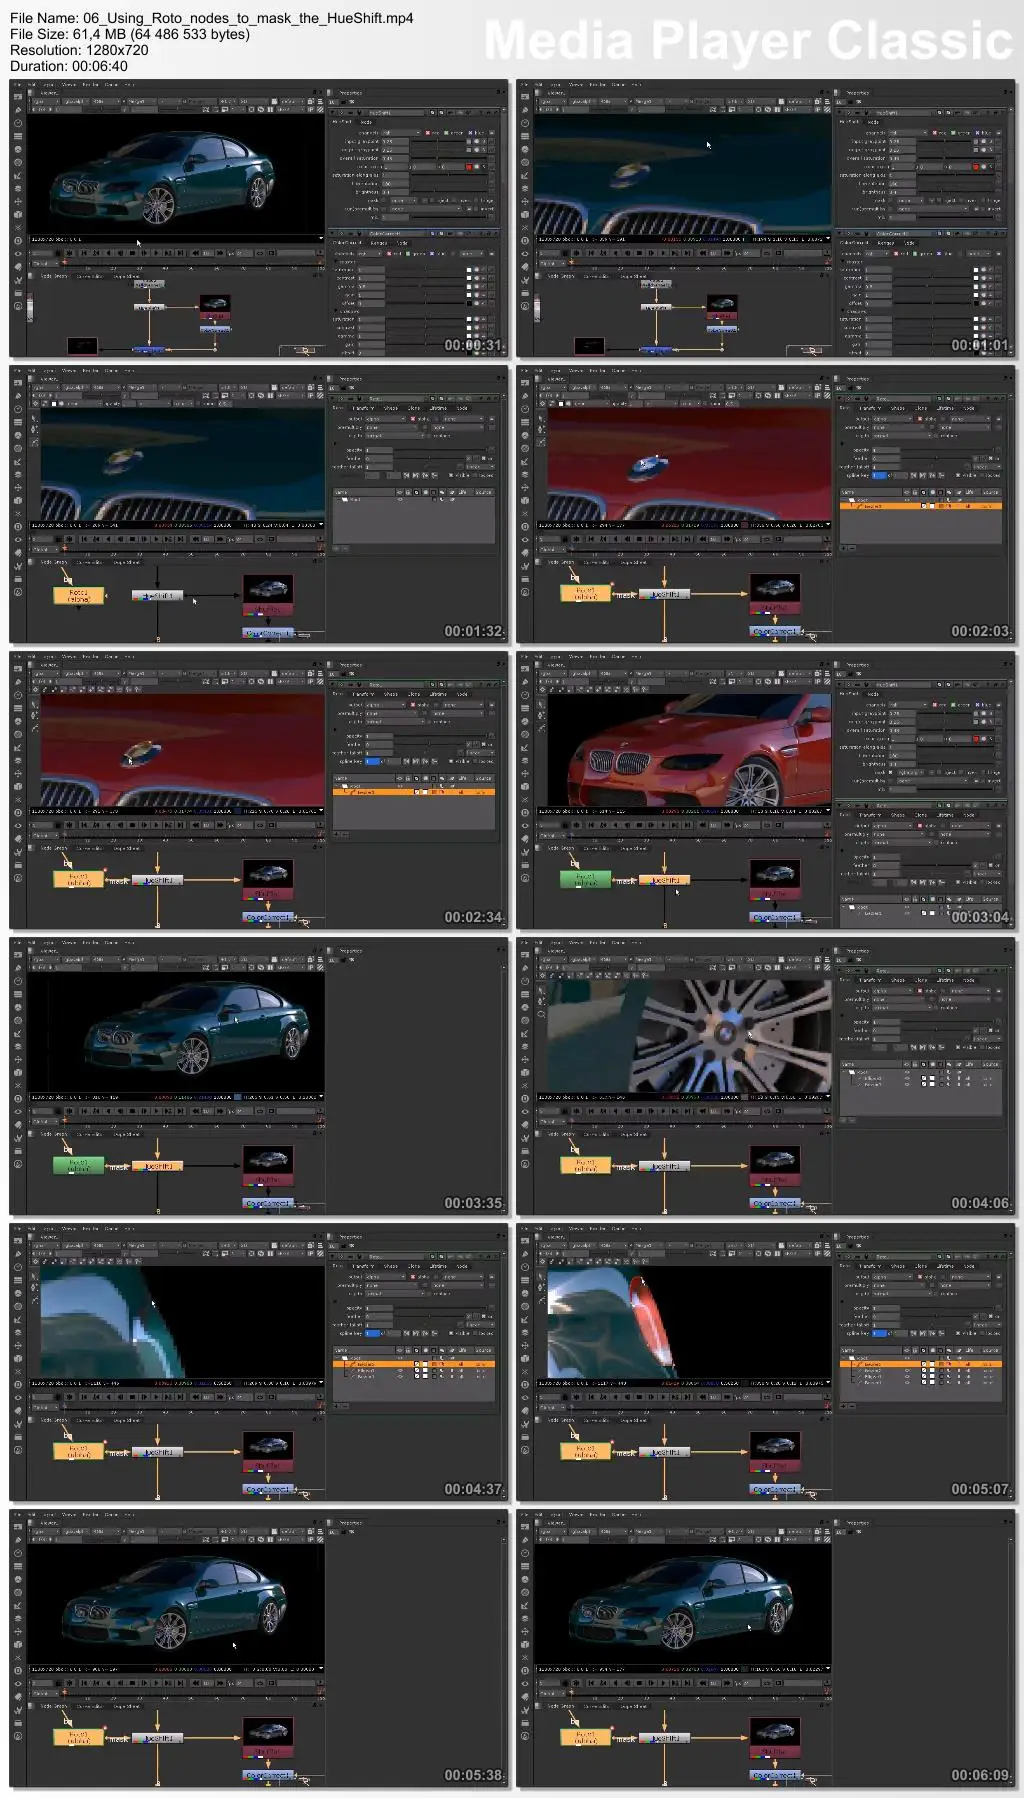View the frame thumbnail stamped 00:05:07

pyautogui.click(x=766, y=1362)
